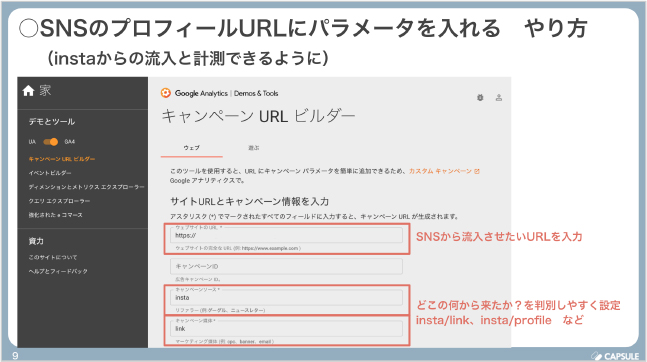Open ヘルプとフィードバック link
The width and height of the screenshot is (647, 362).
(x=58, y=271)
